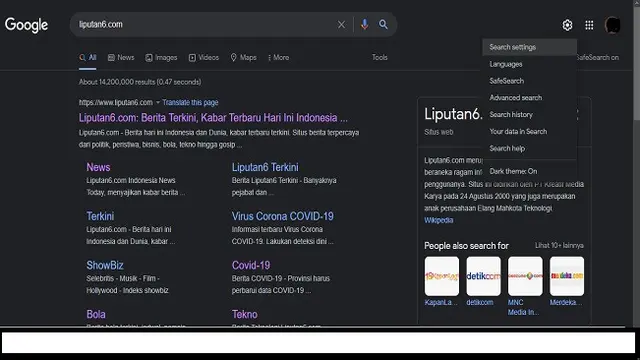Open the ShowBiz sitelink
The height and width of the screenshot is (360, 640).
point(104,265)
